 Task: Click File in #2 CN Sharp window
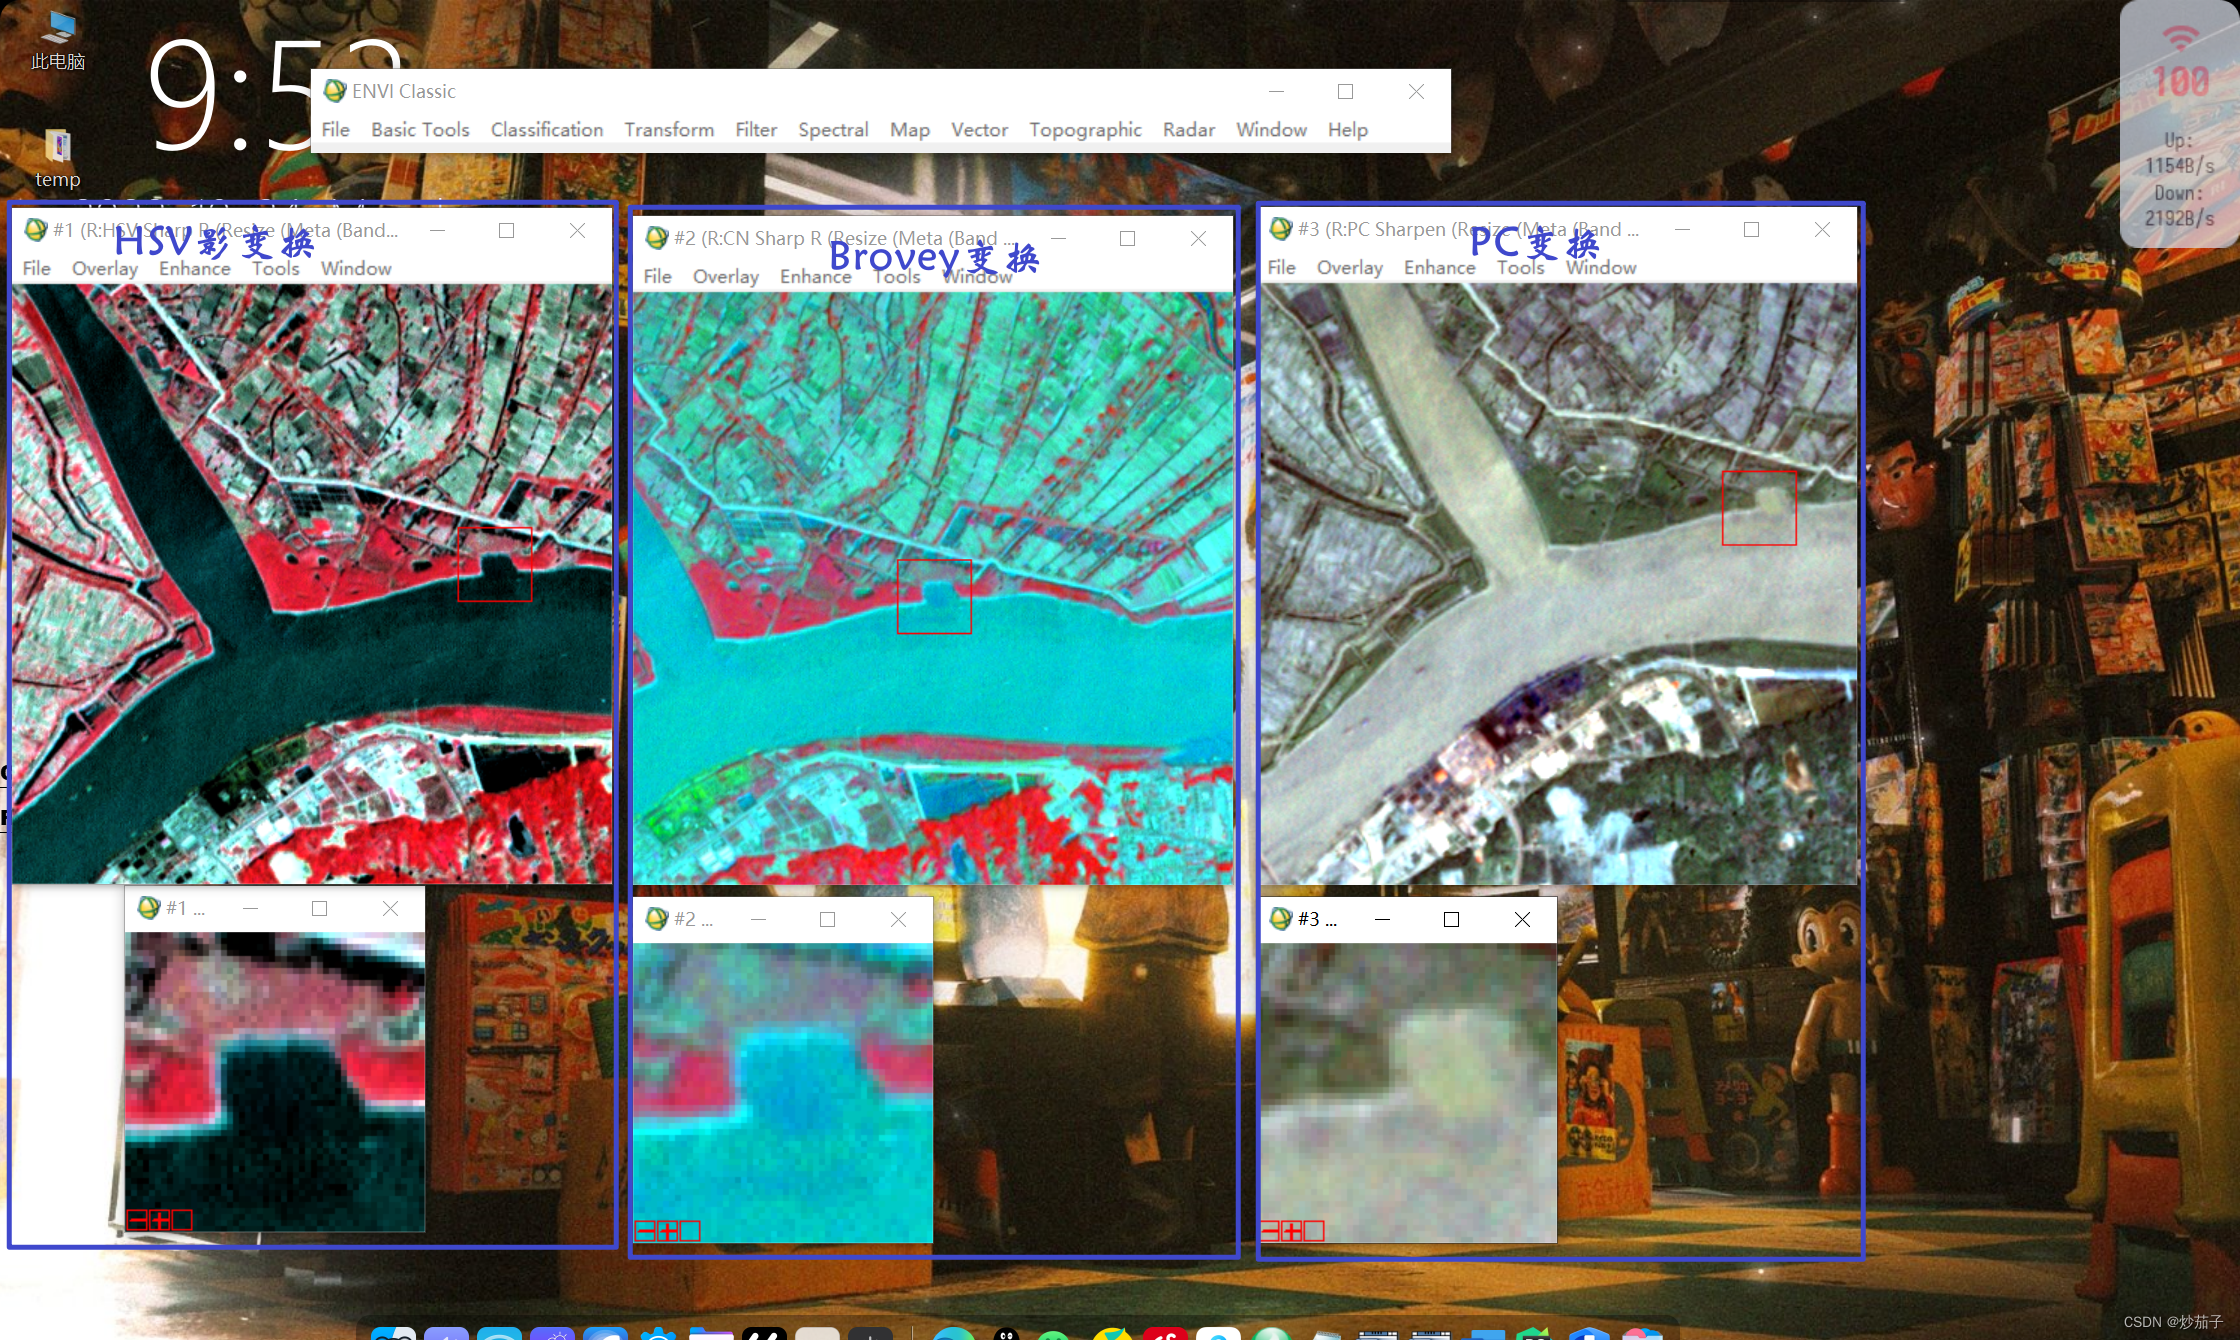657,277
